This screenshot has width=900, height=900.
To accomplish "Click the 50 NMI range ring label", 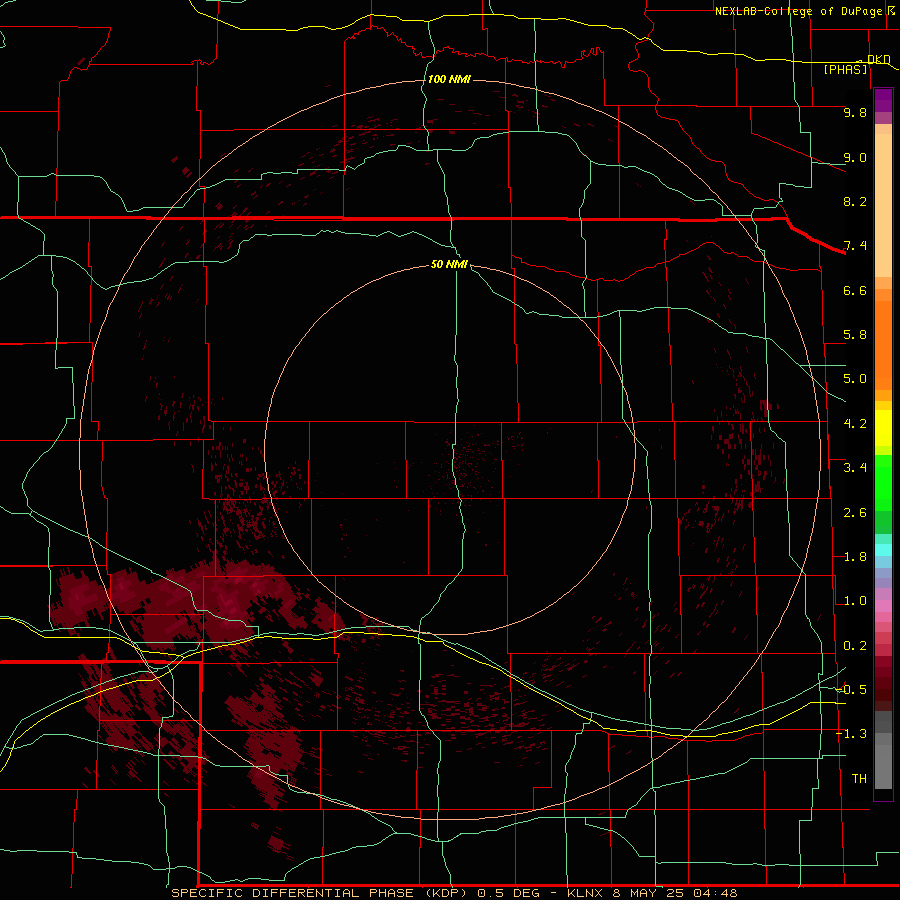I will [449, 264].
